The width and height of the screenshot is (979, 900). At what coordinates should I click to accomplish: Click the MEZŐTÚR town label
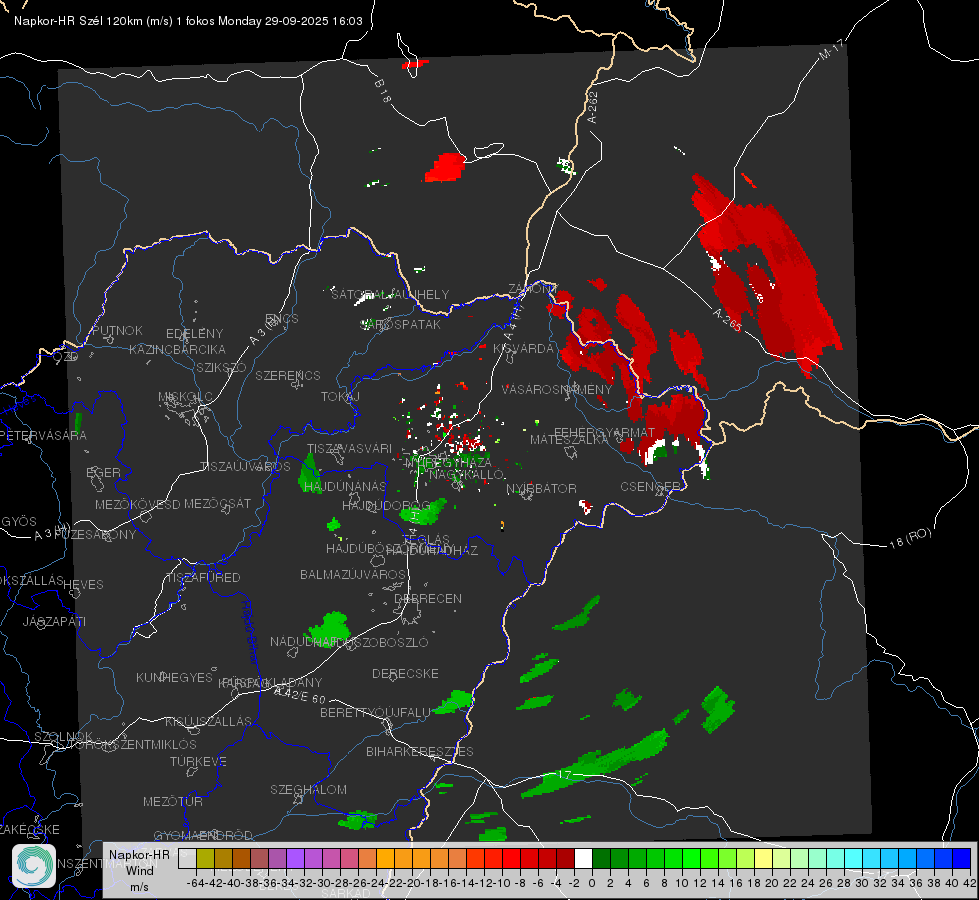[x=173, y=801]
